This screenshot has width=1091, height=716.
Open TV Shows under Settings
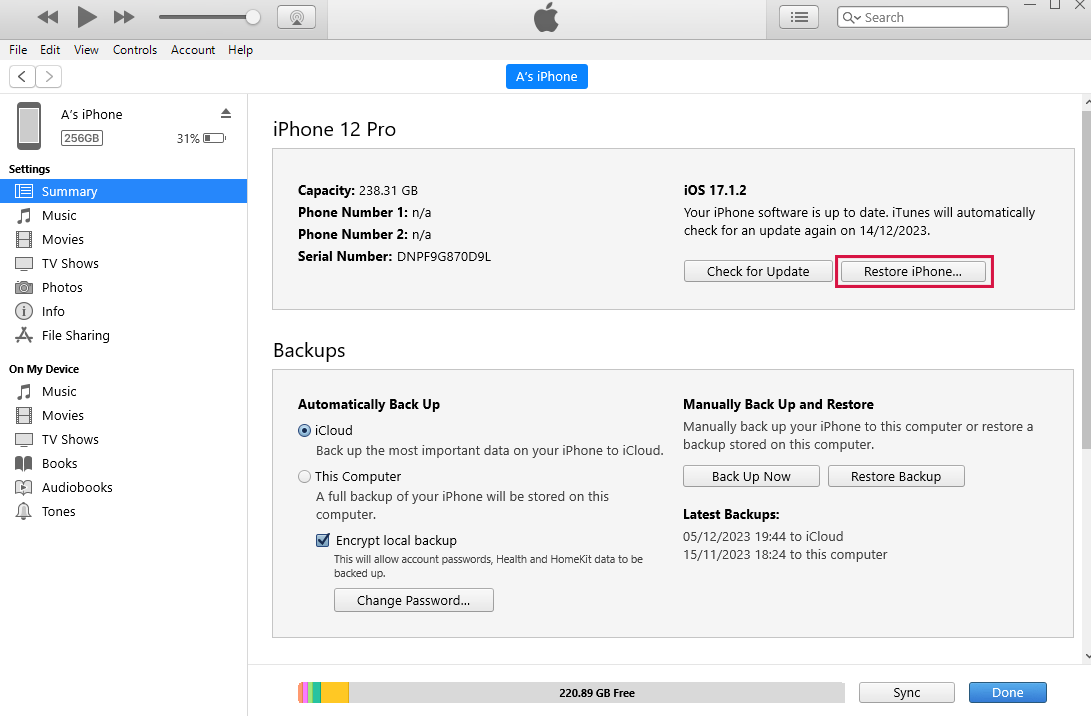[124, 264]
